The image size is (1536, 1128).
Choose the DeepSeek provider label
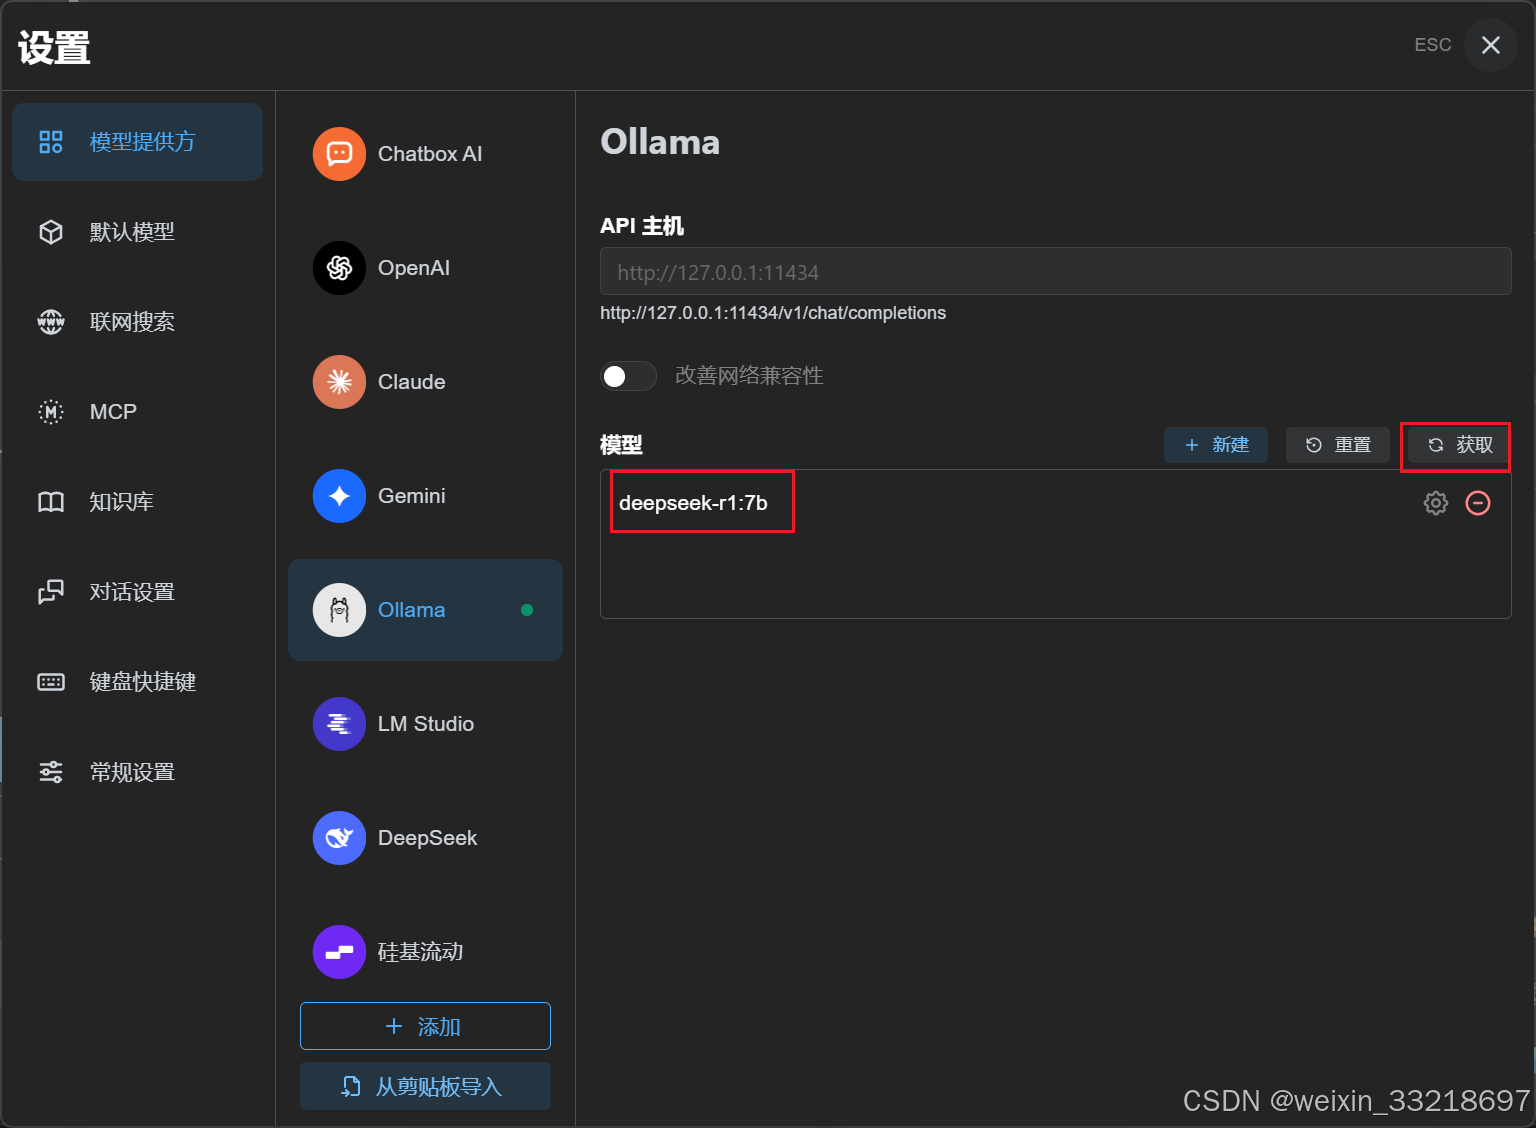point(428,838)
